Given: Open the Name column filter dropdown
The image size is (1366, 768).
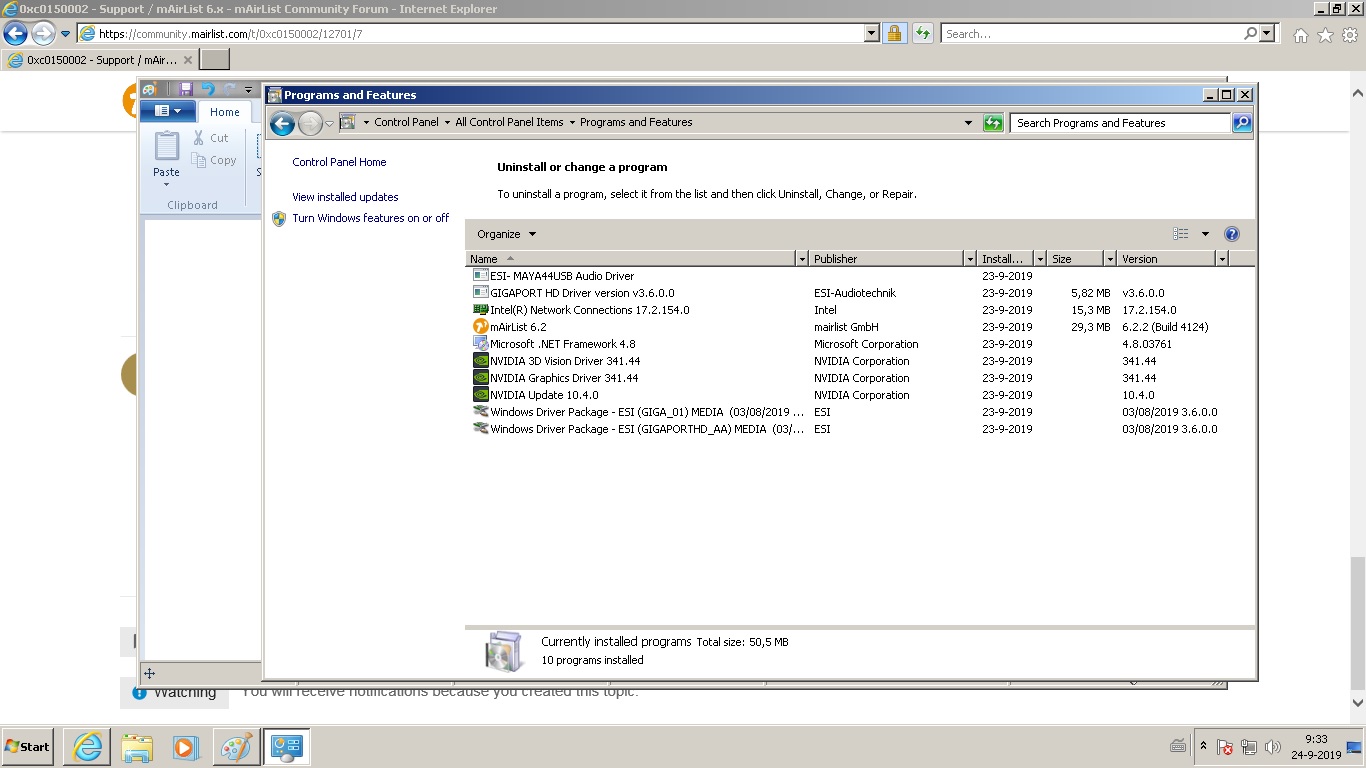Looking at the screenshot, I should (x=801, y=259).
